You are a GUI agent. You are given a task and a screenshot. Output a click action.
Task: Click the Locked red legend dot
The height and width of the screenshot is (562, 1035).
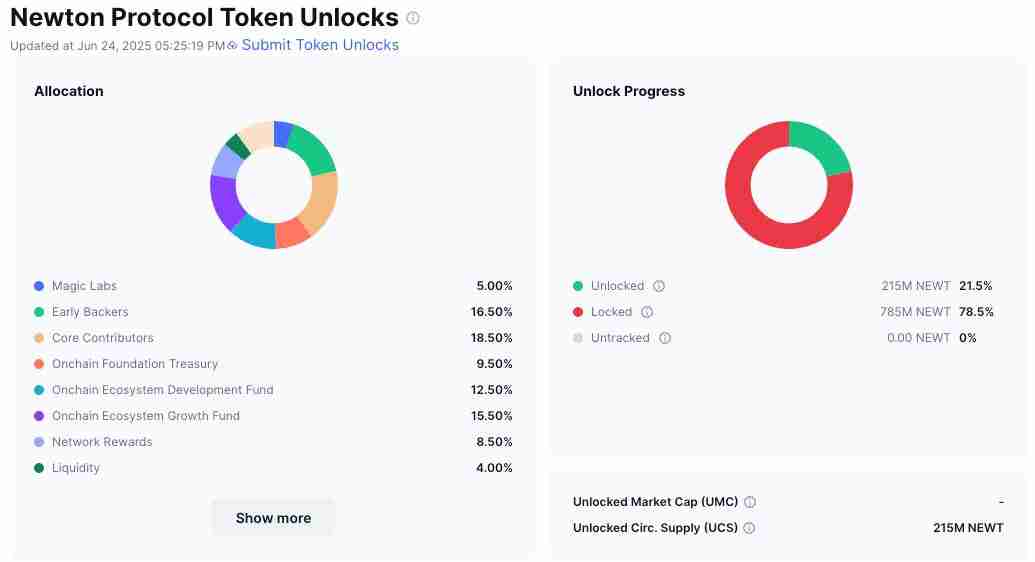[578, 312]
